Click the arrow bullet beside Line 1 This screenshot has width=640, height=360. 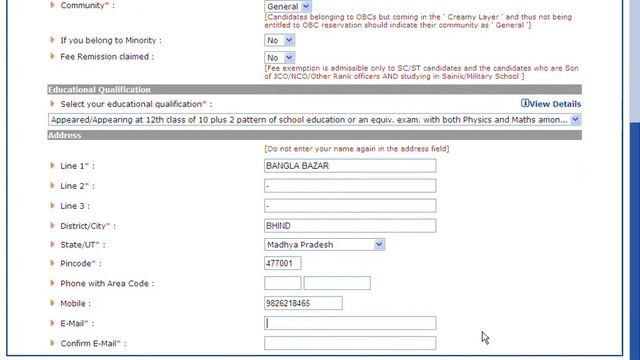click(52, 165)
